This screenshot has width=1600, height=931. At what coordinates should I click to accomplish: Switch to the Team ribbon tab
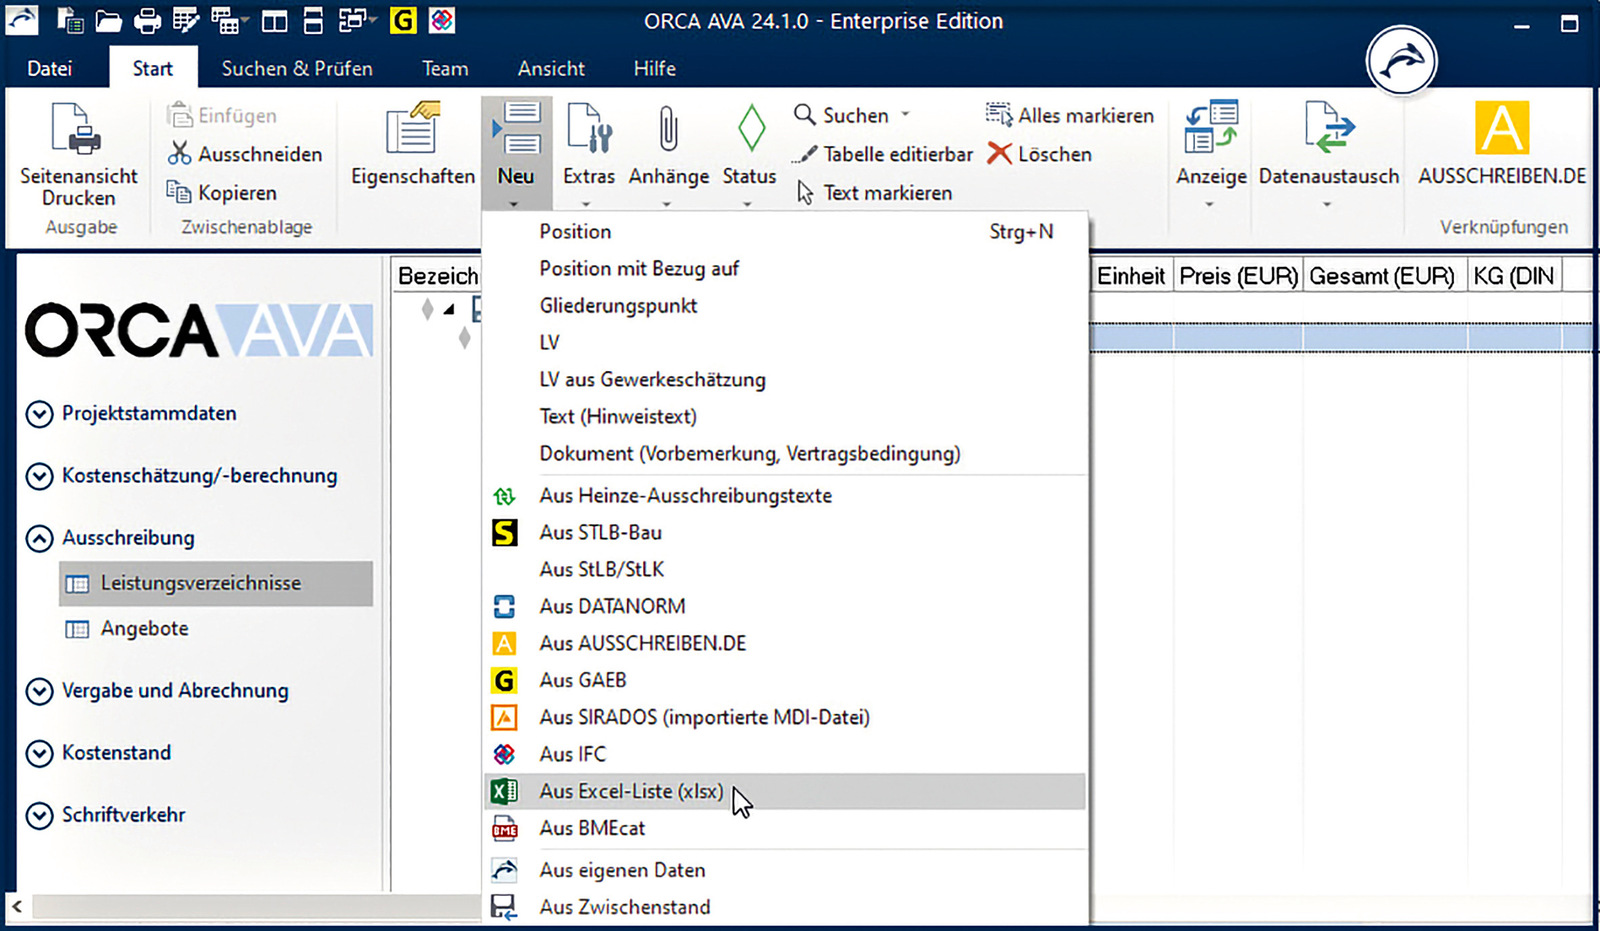click(444, 68)
